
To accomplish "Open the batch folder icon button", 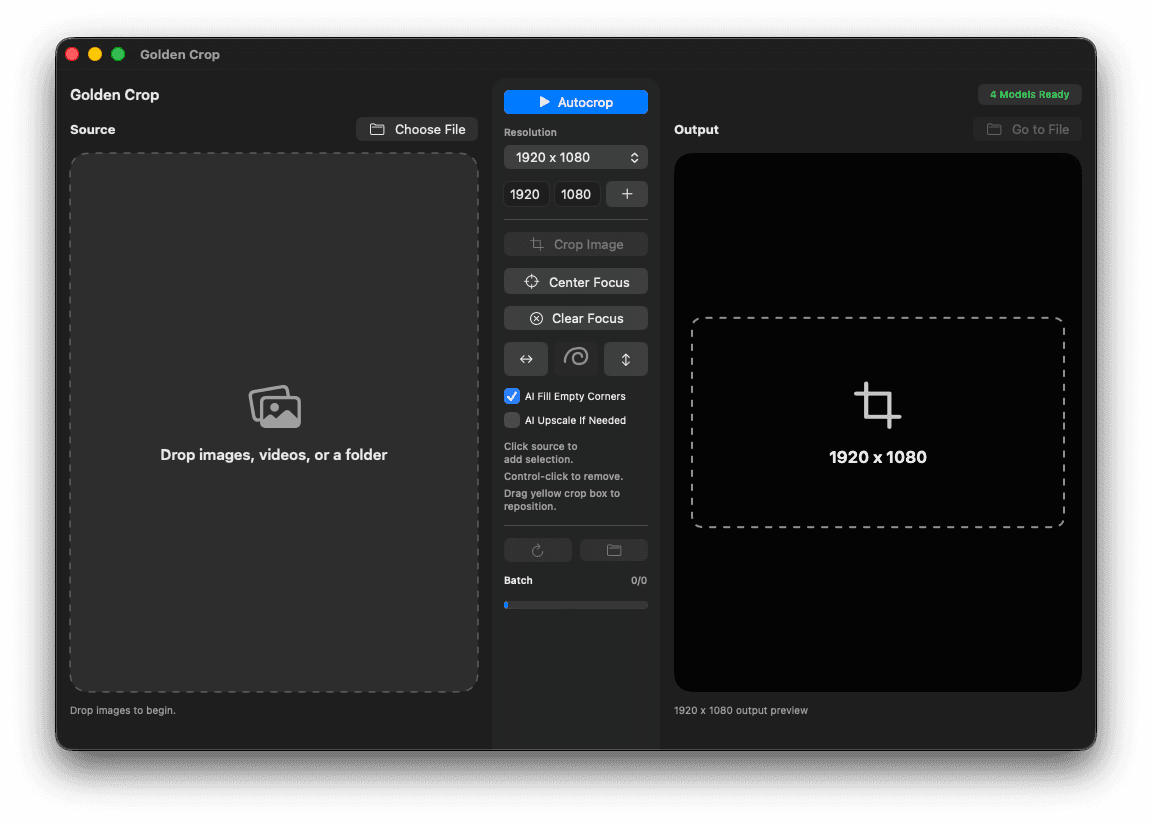I will coord(614,550).
